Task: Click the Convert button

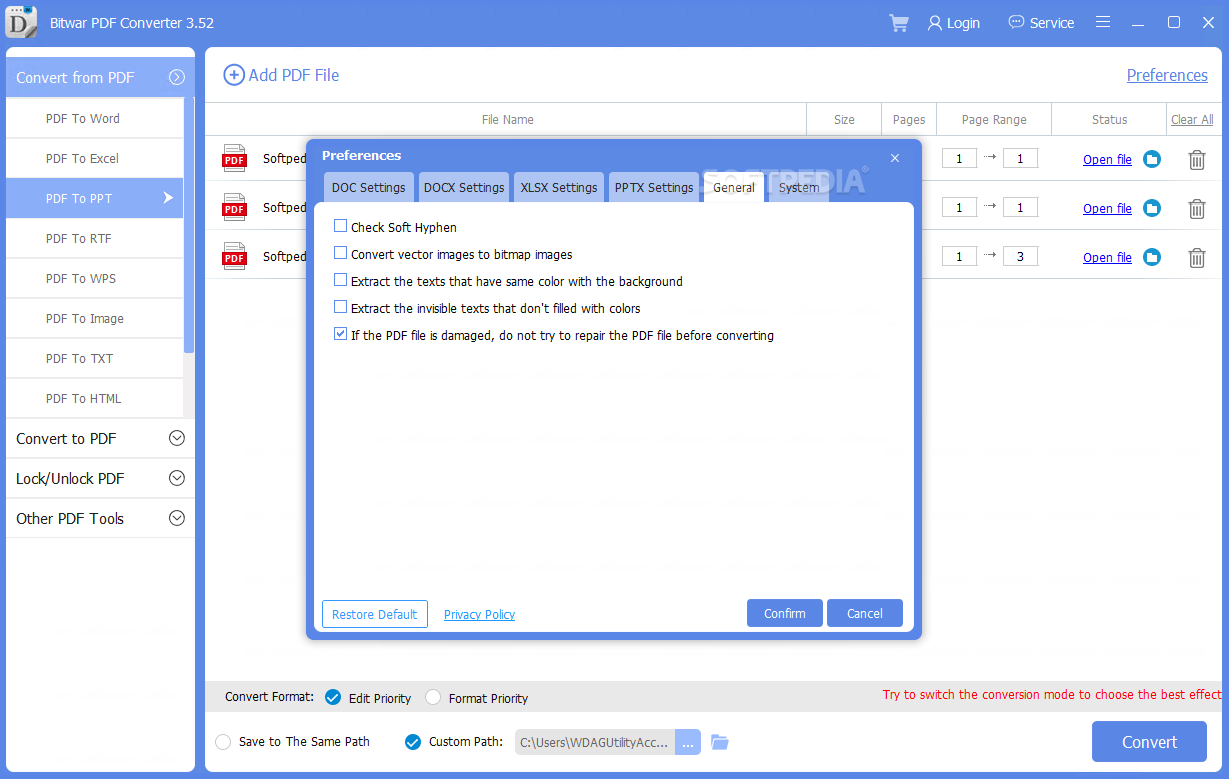Action: [1149, 742]
